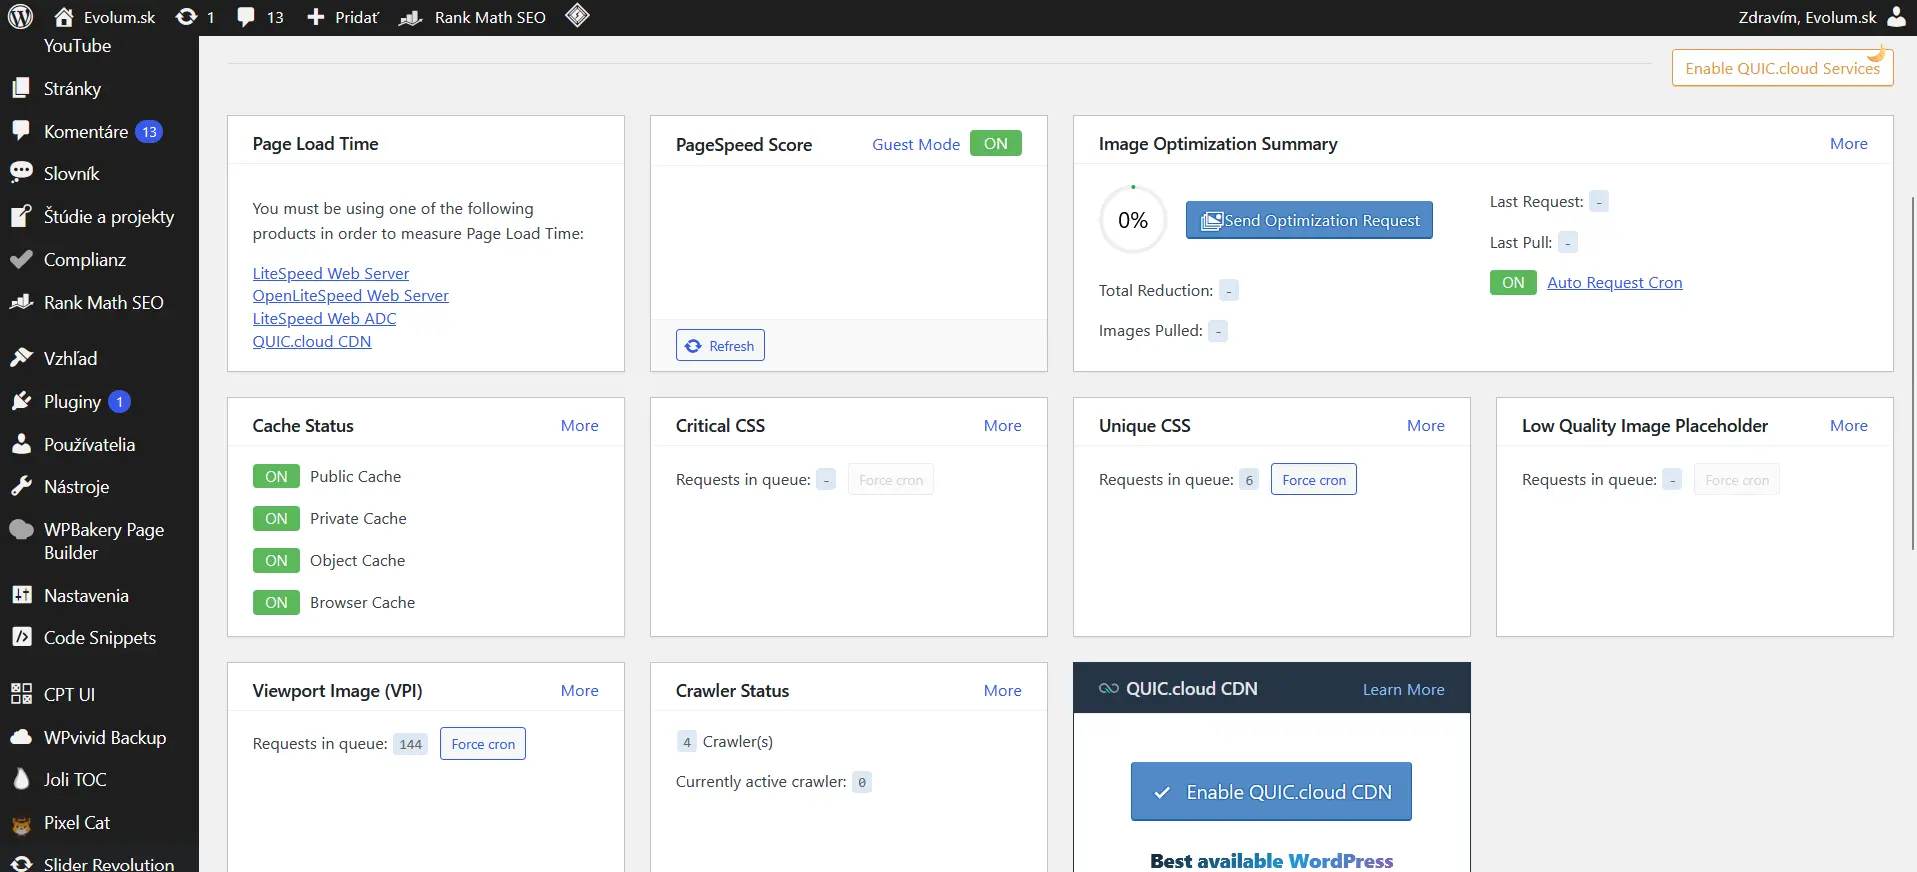The width and height of the screenshot is (1917, 872).
Task: Toggle the Guest Mode ON switch
Action: click(995, 144)
